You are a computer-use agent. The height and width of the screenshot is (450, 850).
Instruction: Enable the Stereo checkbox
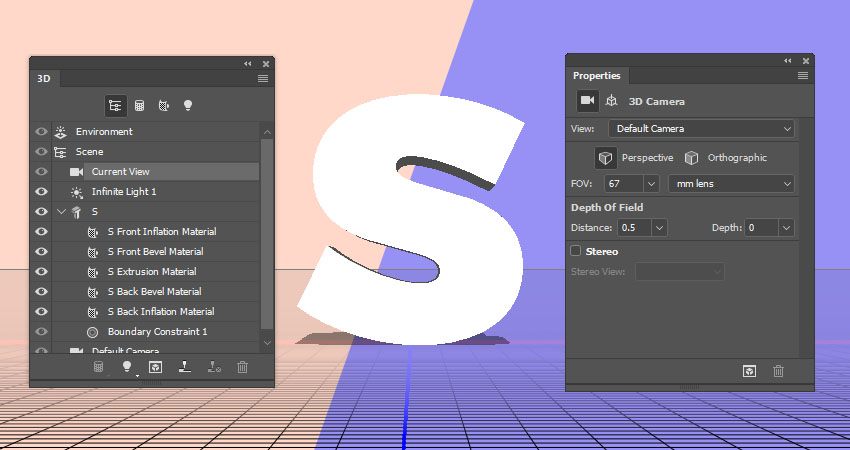[576, 251]
